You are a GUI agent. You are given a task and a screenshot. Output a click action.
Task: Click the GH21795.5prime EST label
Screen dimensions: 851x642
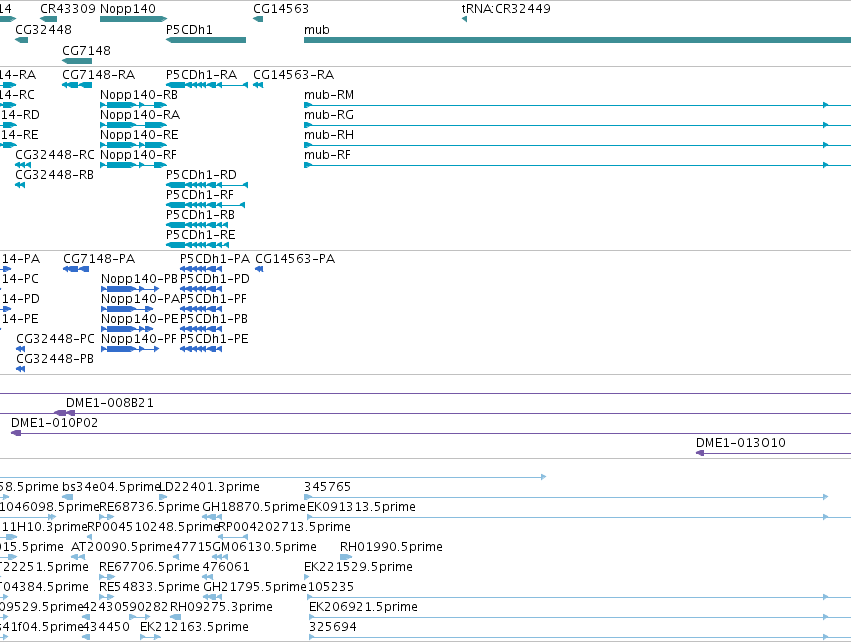[x=255, y=588]
